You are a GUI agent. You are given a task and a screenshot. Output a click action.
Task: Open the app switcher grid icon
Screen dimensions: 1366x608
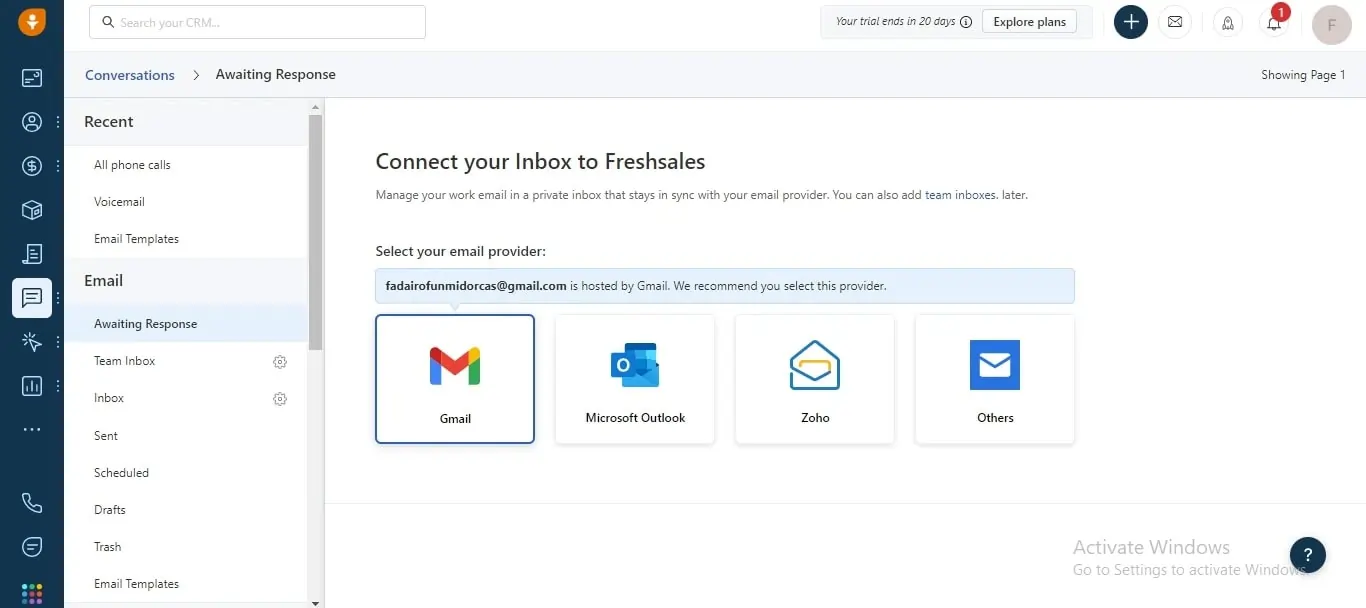pos(32,594)
